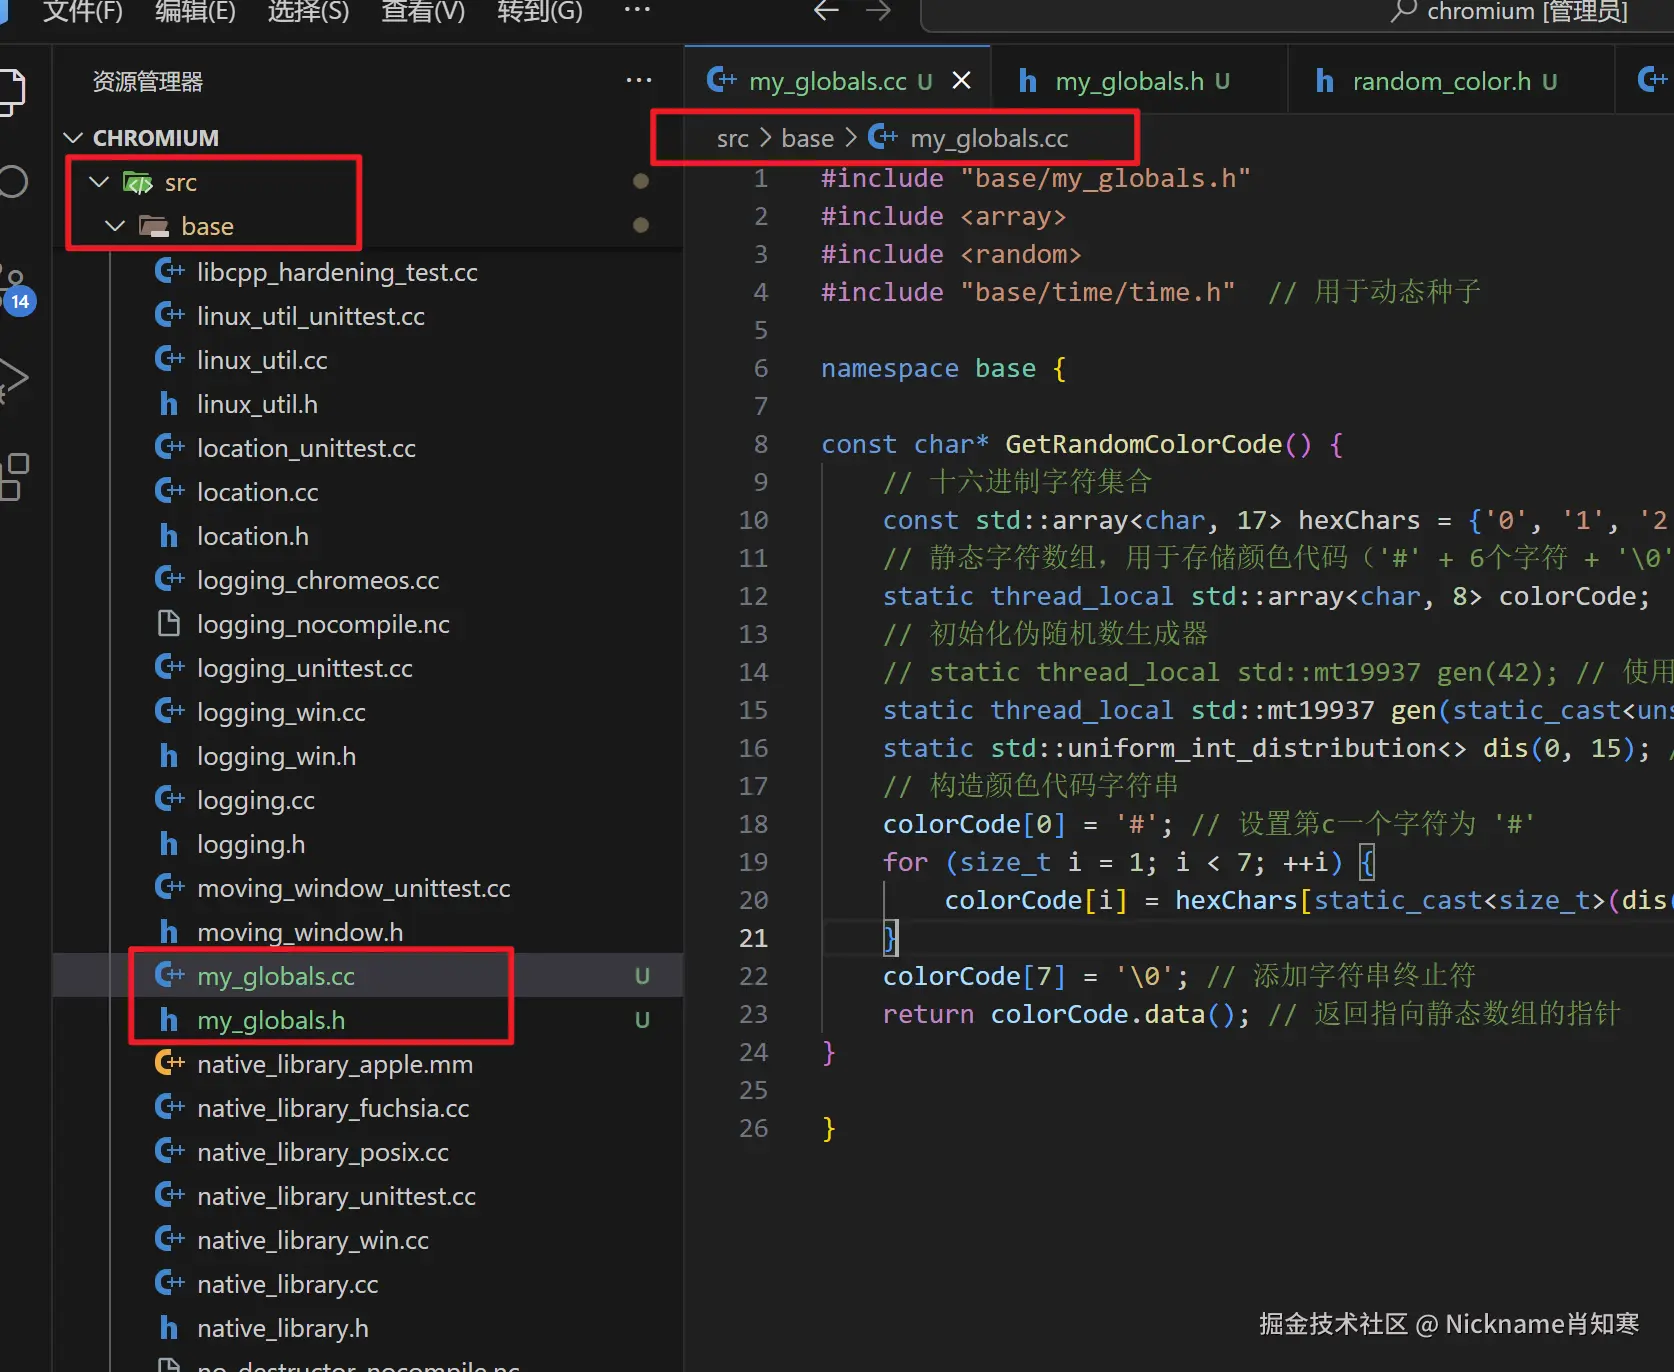The image size is (1674, 1372).
Task: Open moving_window.h header file
Action: (300, 932)
